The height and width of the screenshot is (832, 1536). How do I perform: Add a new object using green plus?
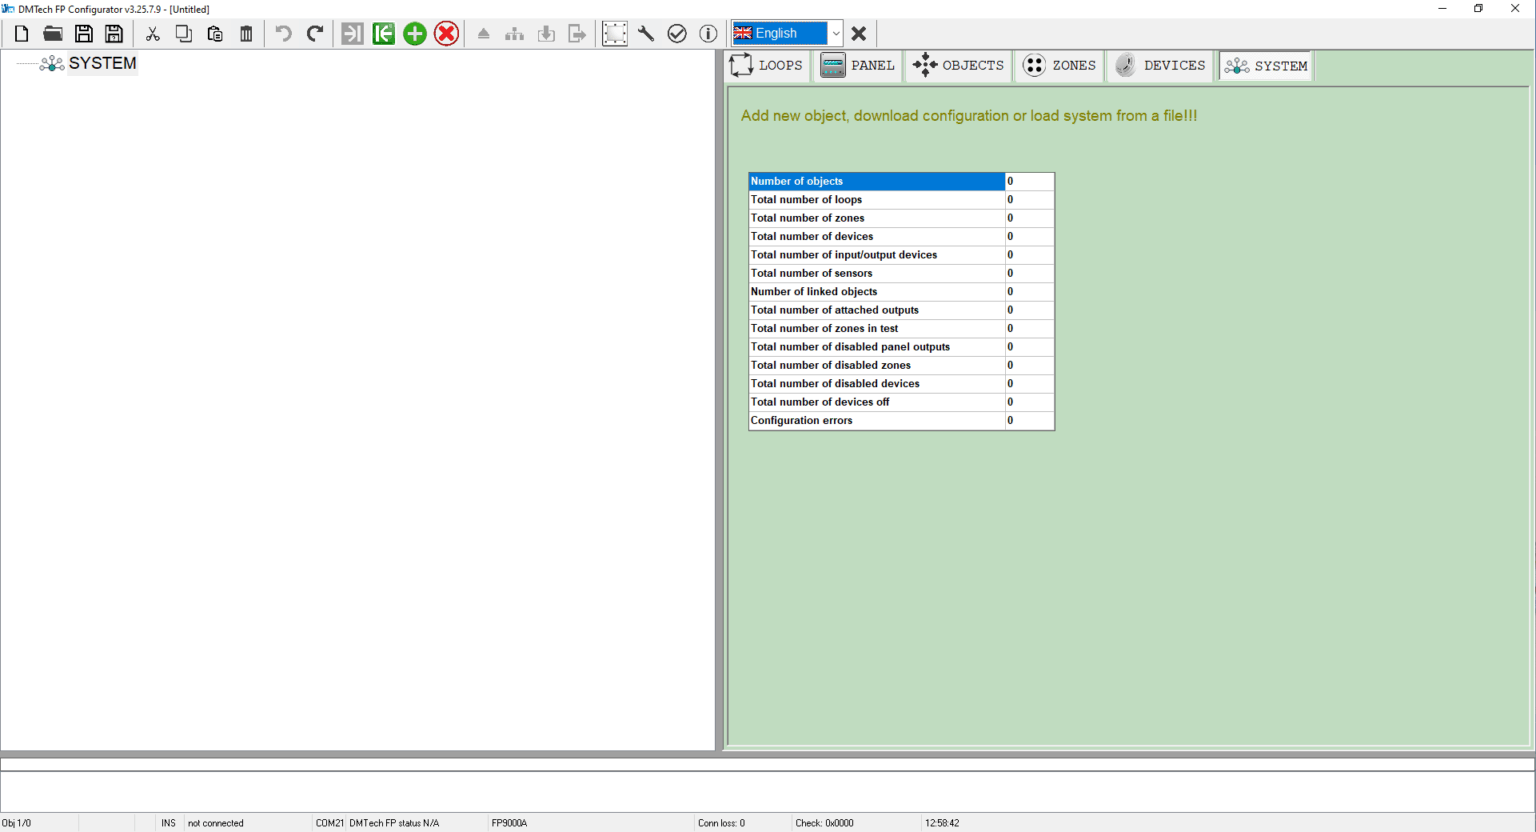coord(414,33)
